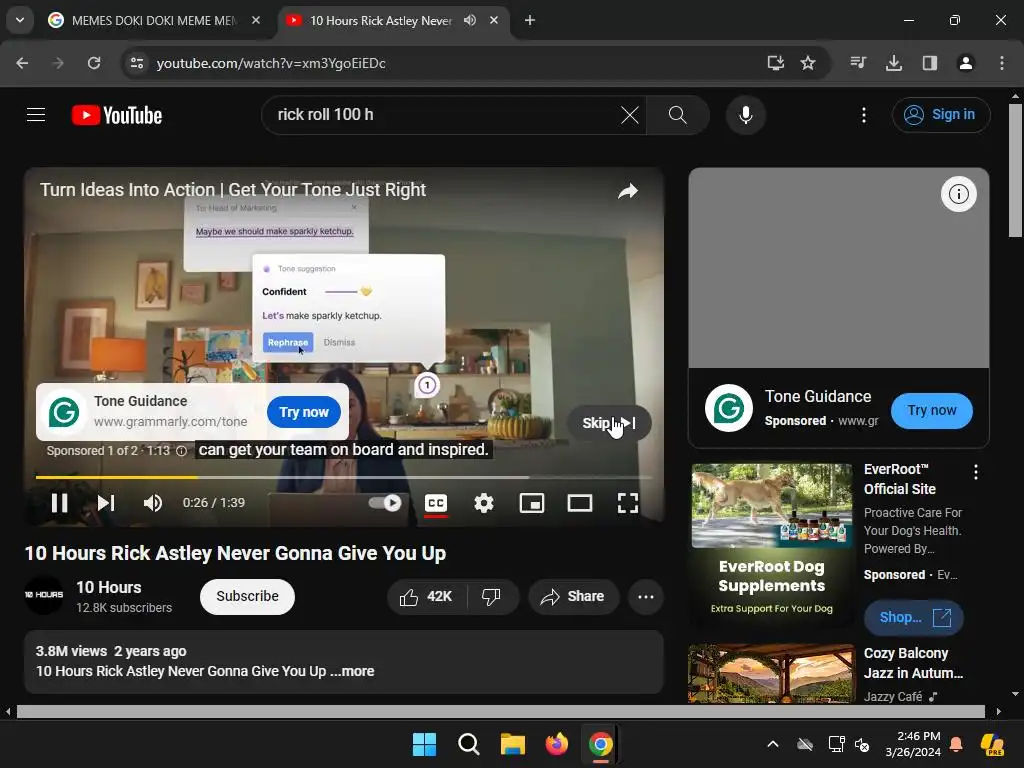1024x768 pixels.
Task: Share the ad via the arrow icon
Action: pyautogui.click(x=628, y=191)
